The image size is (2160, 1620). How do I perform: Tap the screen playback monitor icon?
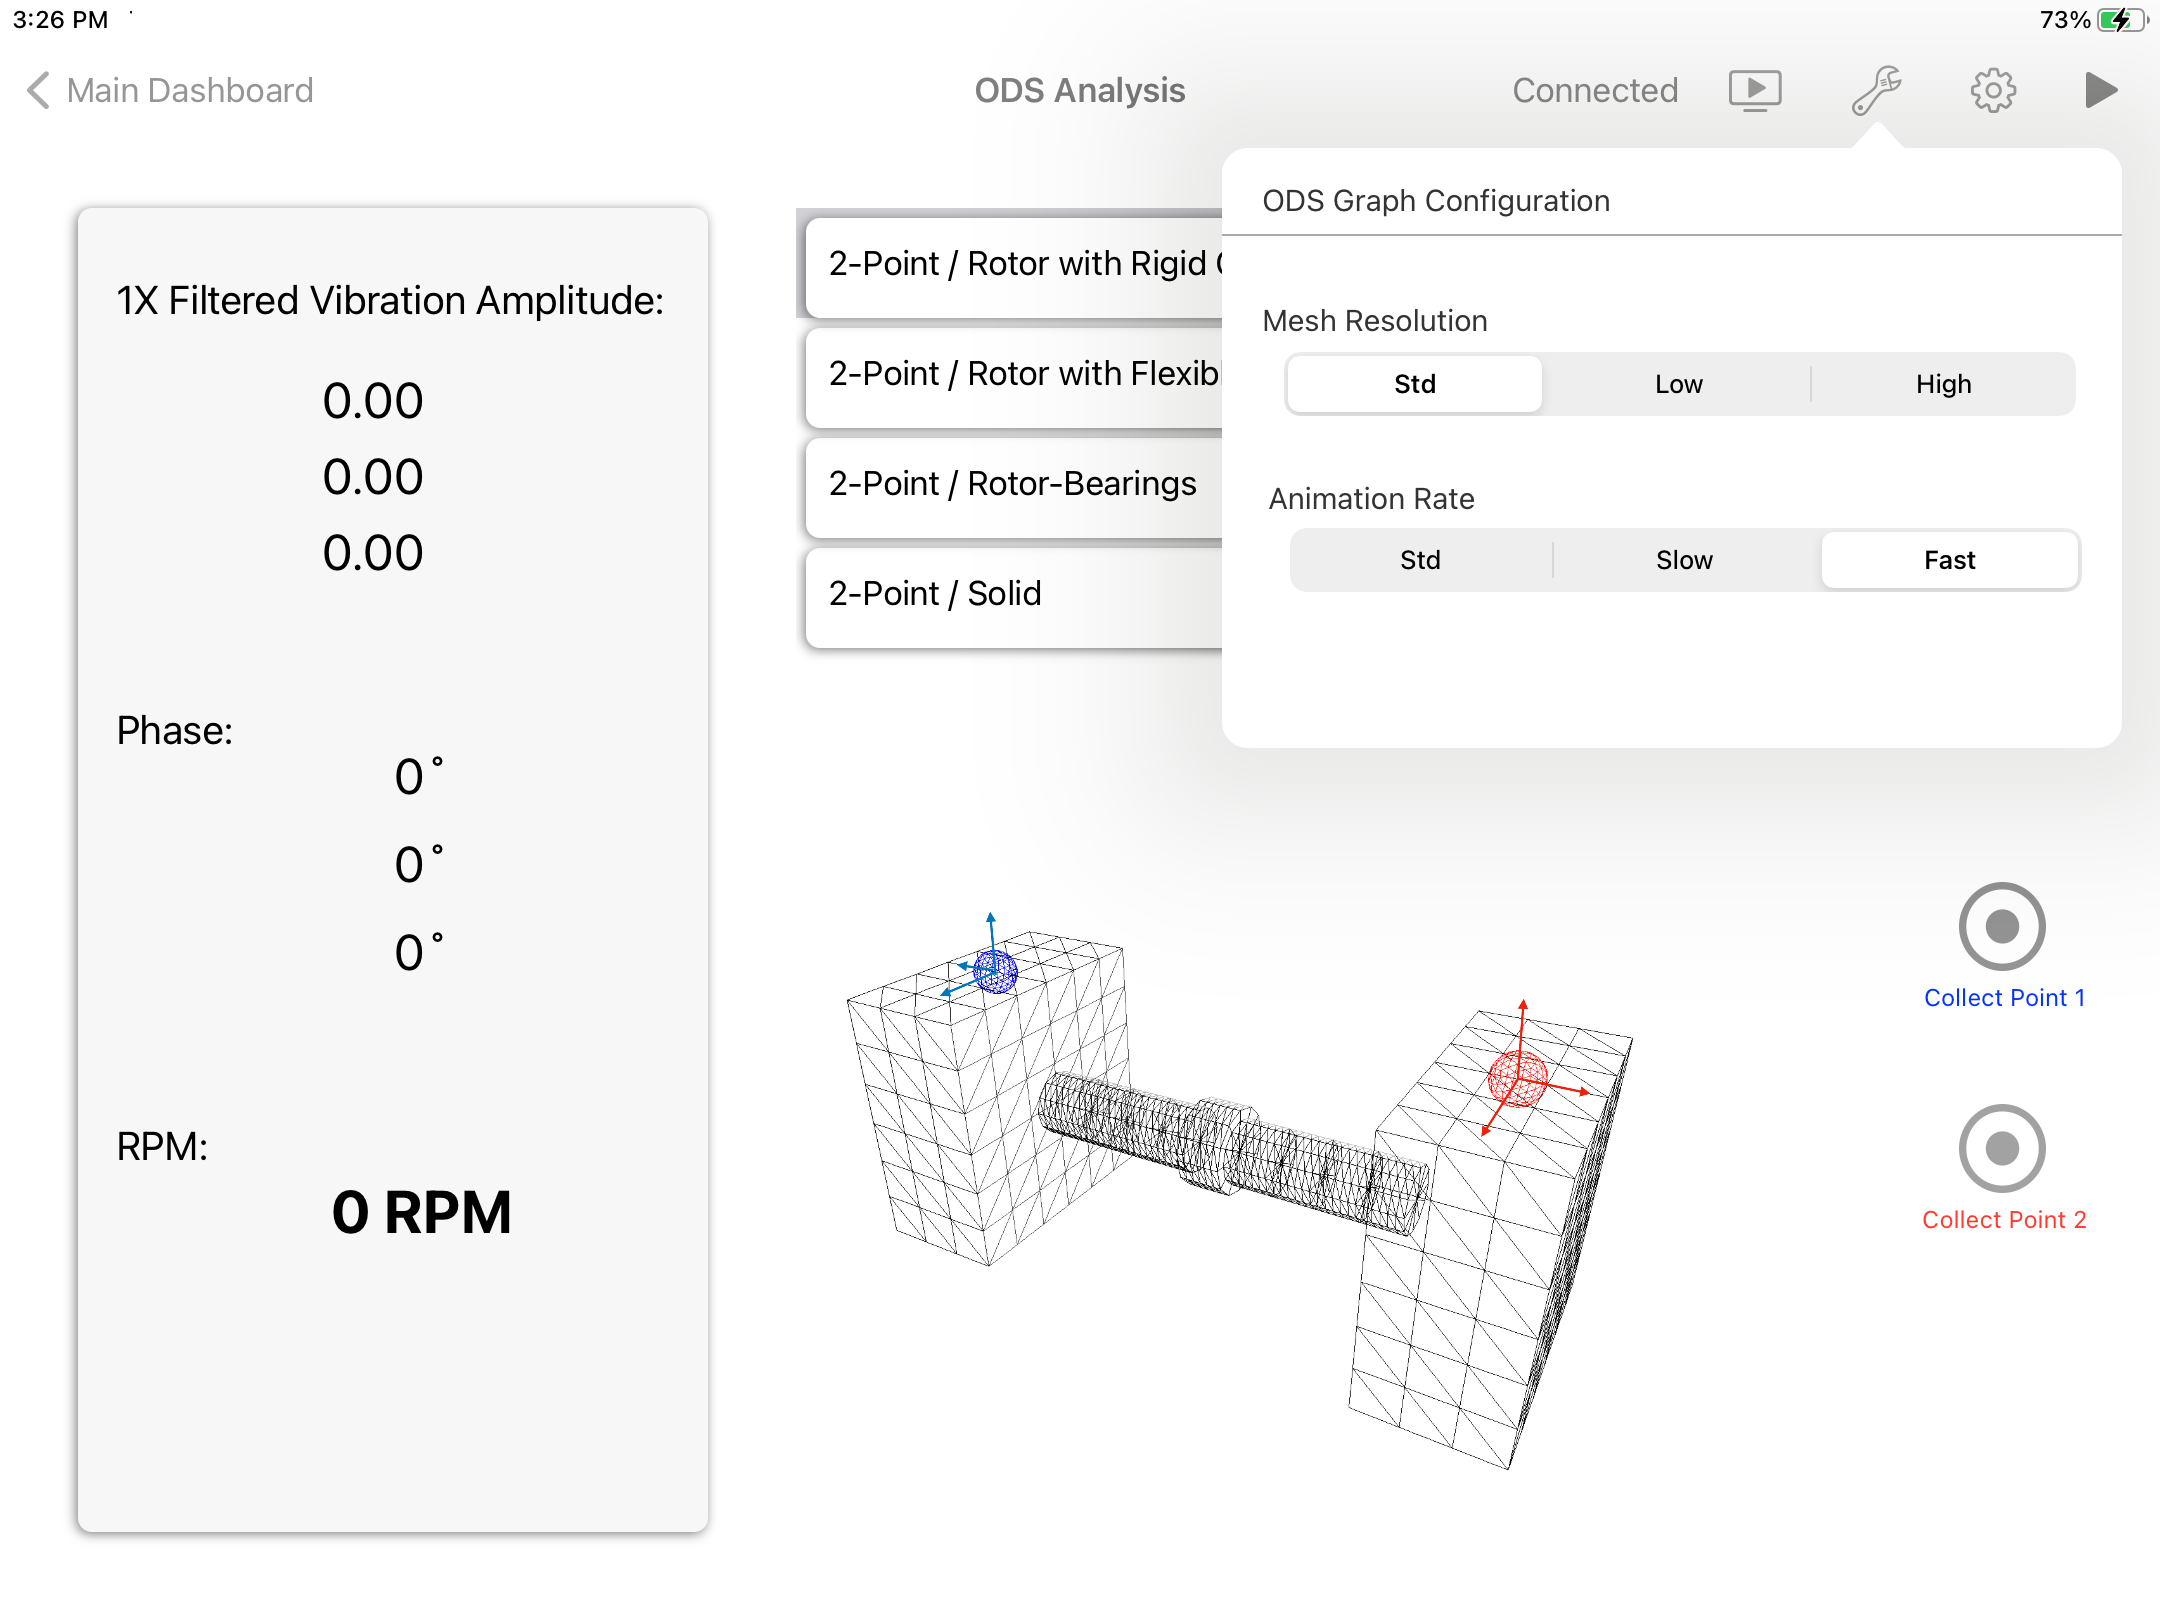1755,91
